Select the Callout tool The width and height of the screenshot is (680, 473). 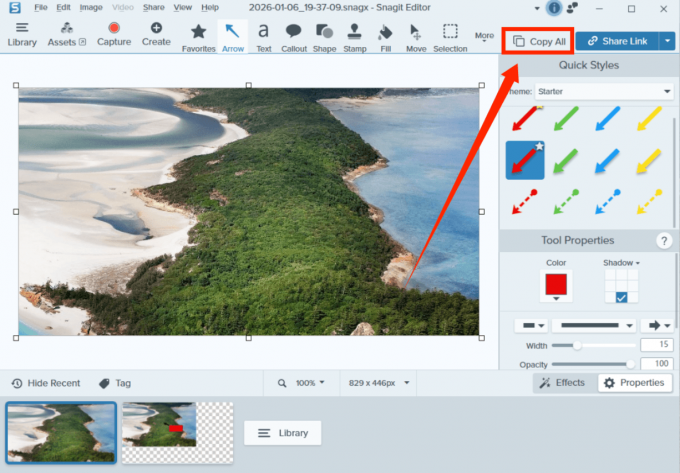coord(294,37)
